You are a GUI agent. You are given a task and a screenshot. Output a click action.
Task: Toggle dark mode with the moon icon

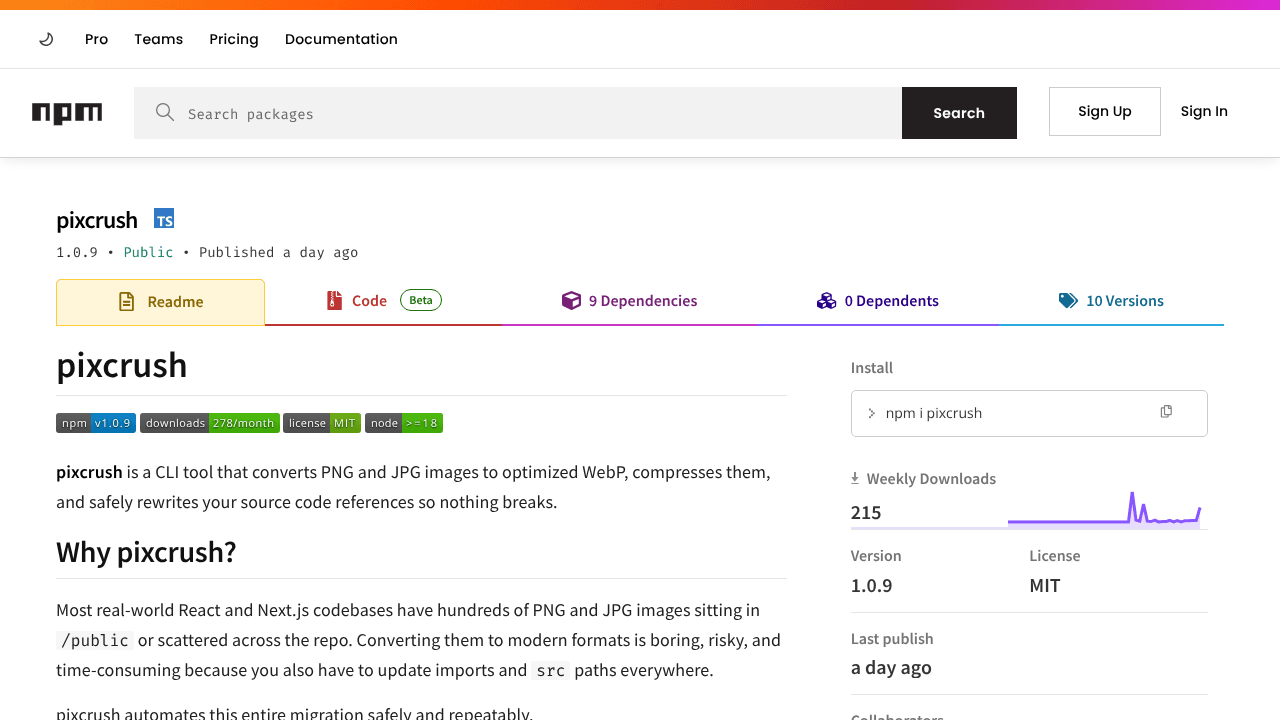tap(46, 39)
